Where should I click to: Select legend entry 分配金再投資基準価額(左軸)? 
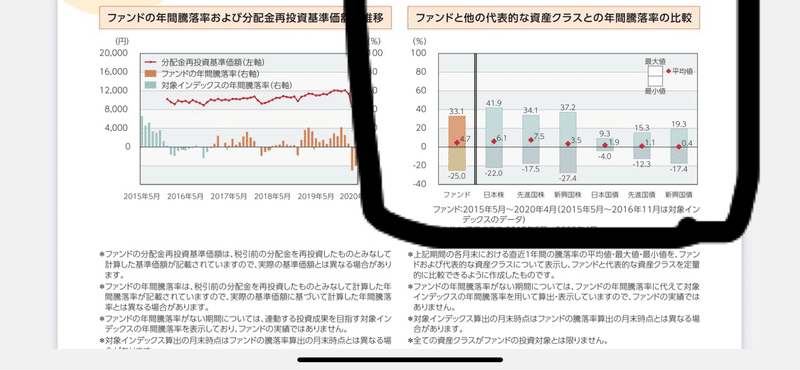(x=213, y=62)
